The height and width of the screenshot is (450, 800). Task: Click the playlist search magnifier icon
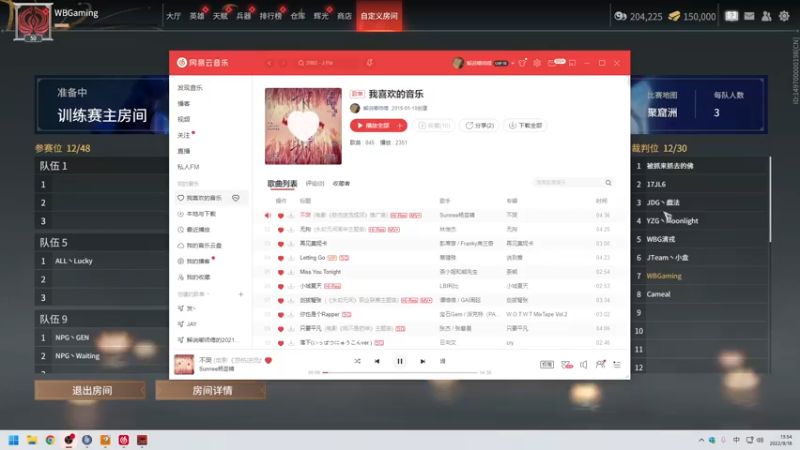(x=608, y=183)
